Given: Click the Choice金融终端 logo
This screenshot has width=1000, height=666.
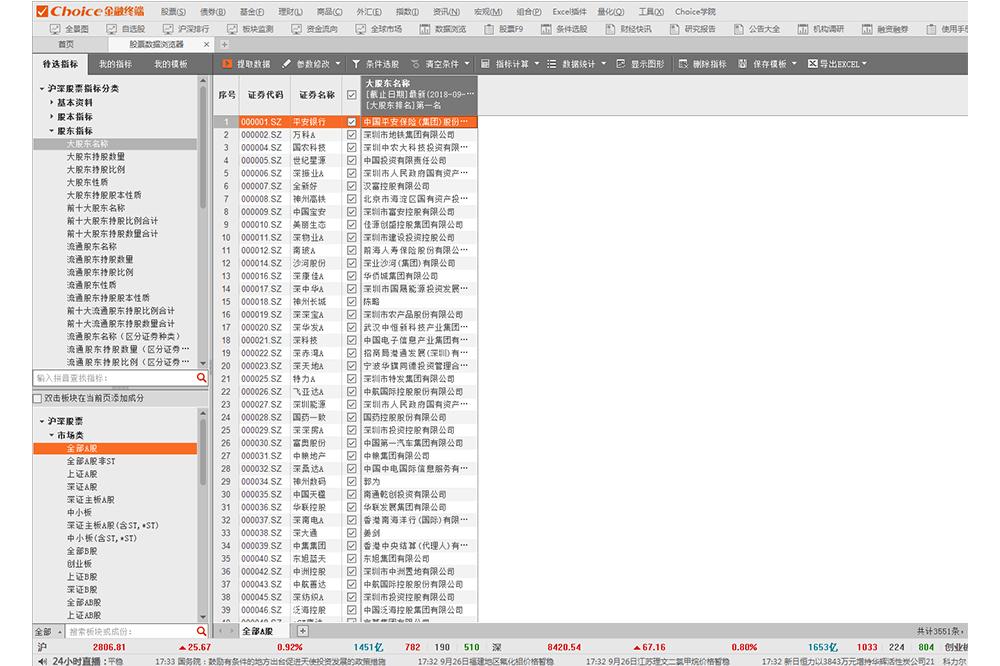Looking at the screenshot, I should click(91, 11).
